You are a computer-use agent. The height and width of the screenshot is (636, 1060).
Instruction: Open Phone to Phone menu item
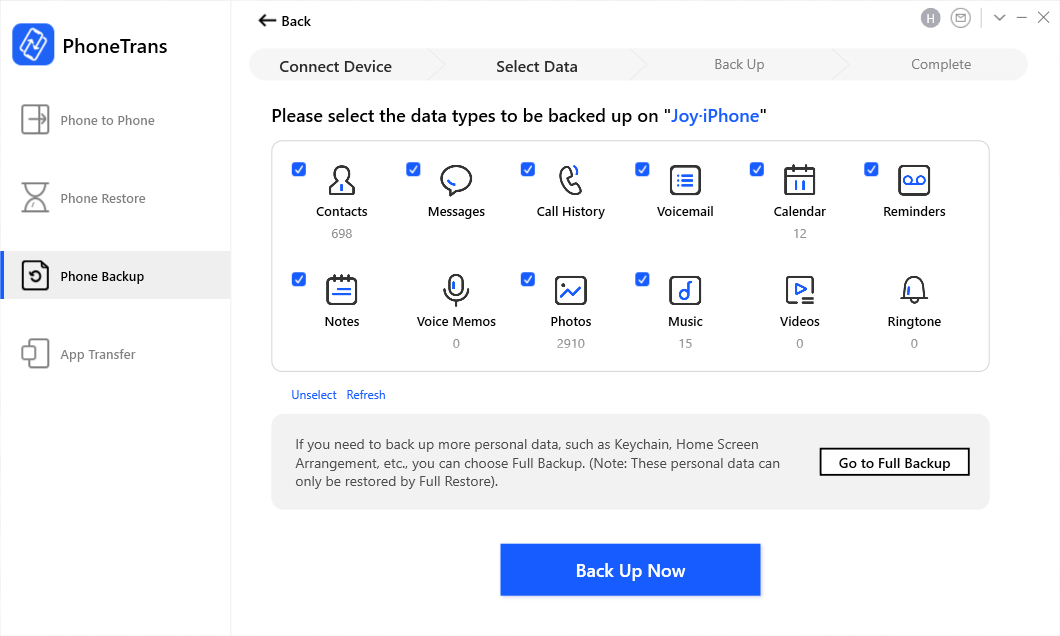[x=116, y=120]
